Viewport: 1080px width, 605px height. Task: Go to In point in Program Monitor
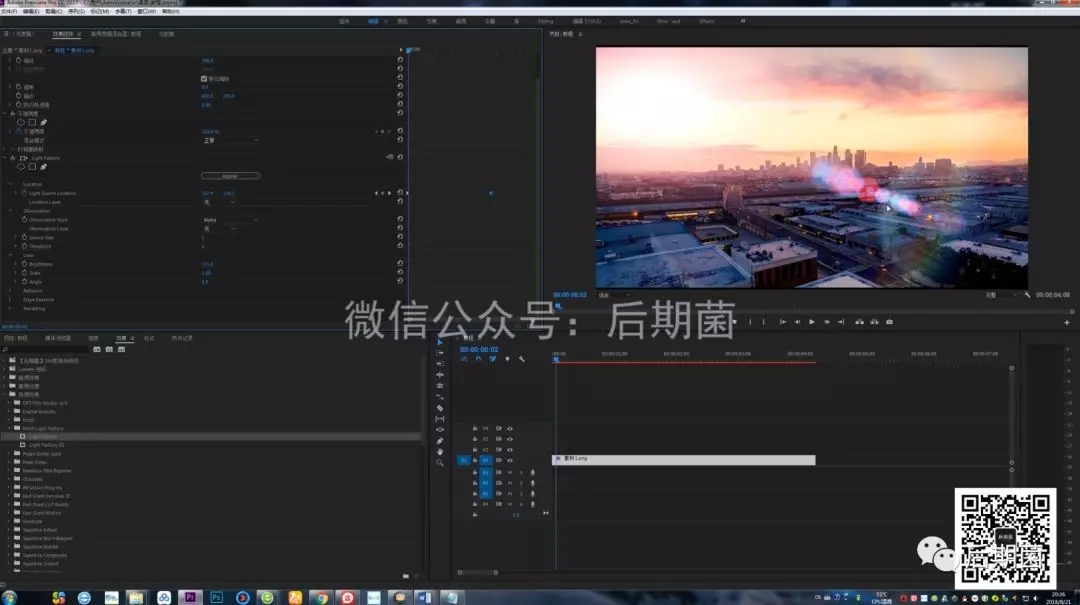coord(783,322)
